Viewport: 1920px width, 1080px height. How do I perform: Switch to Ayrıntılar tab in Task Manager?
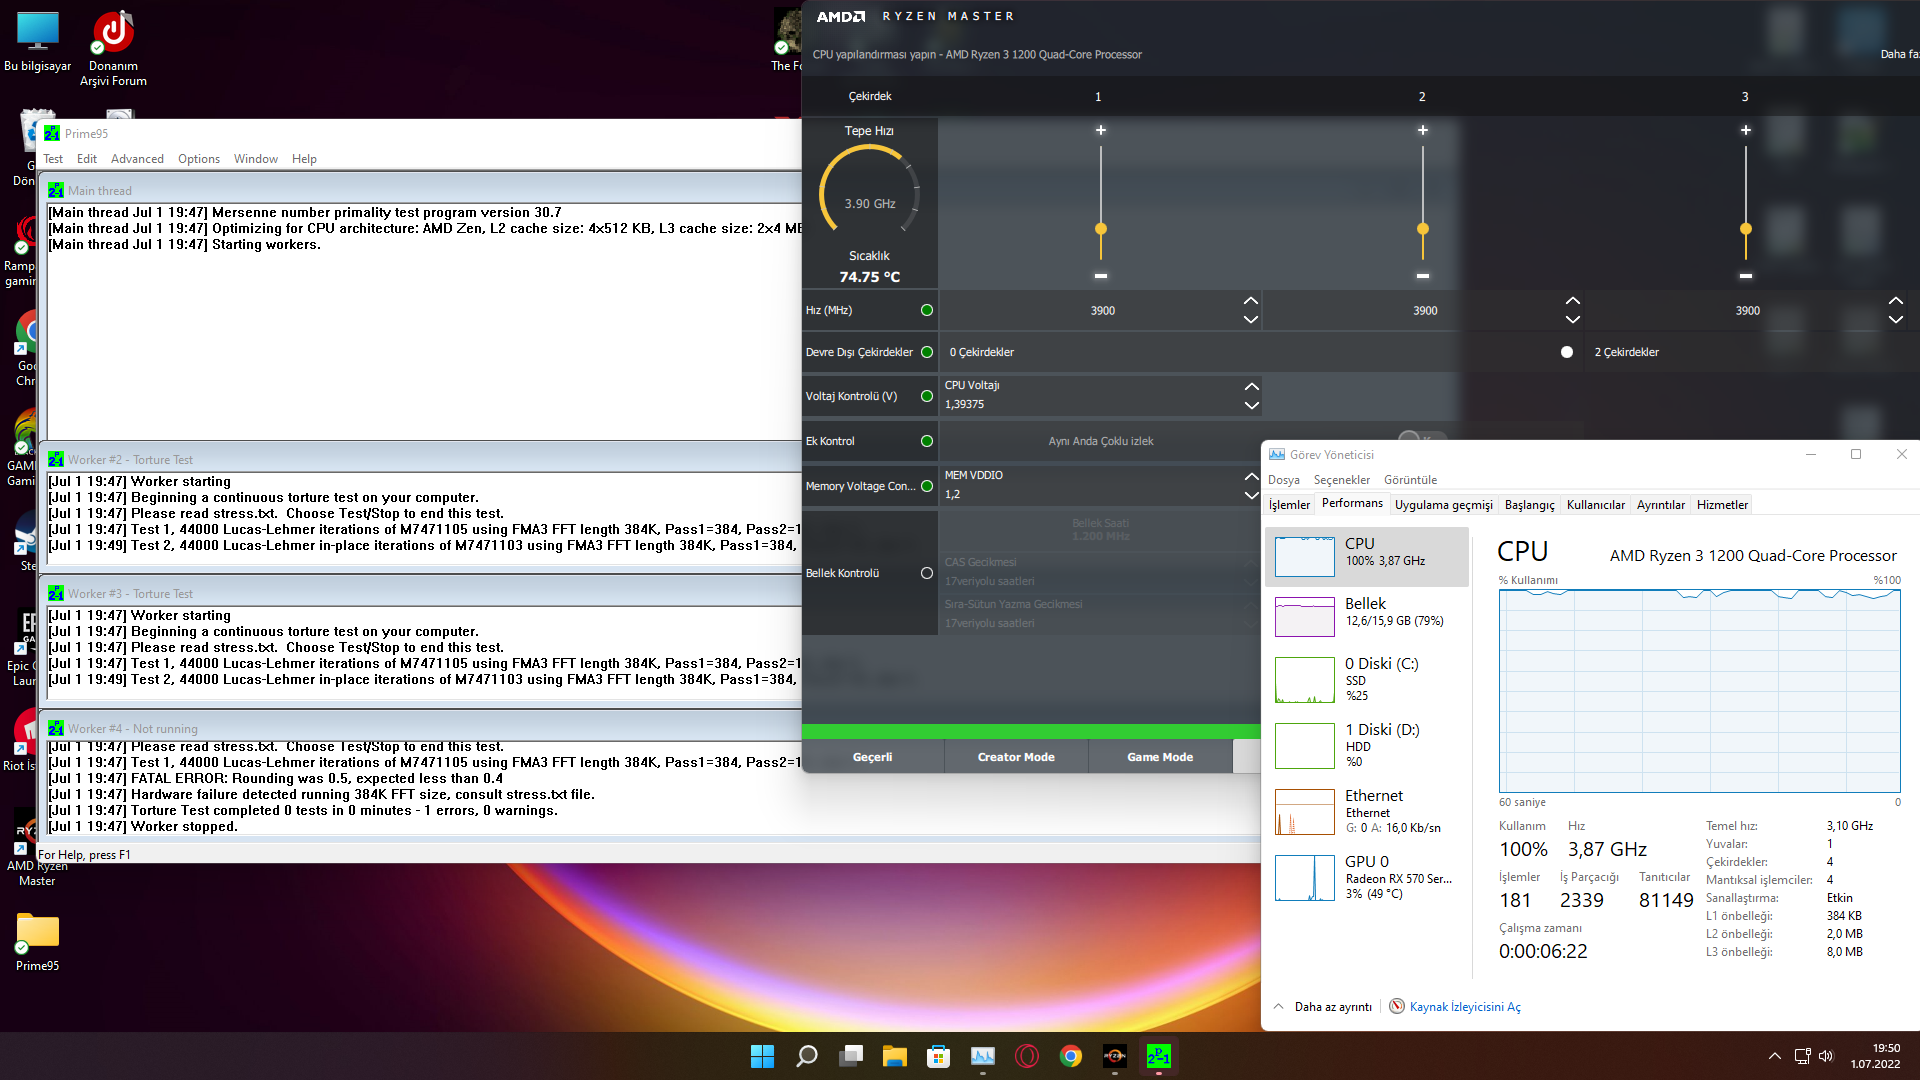[x=1660, y=505]
